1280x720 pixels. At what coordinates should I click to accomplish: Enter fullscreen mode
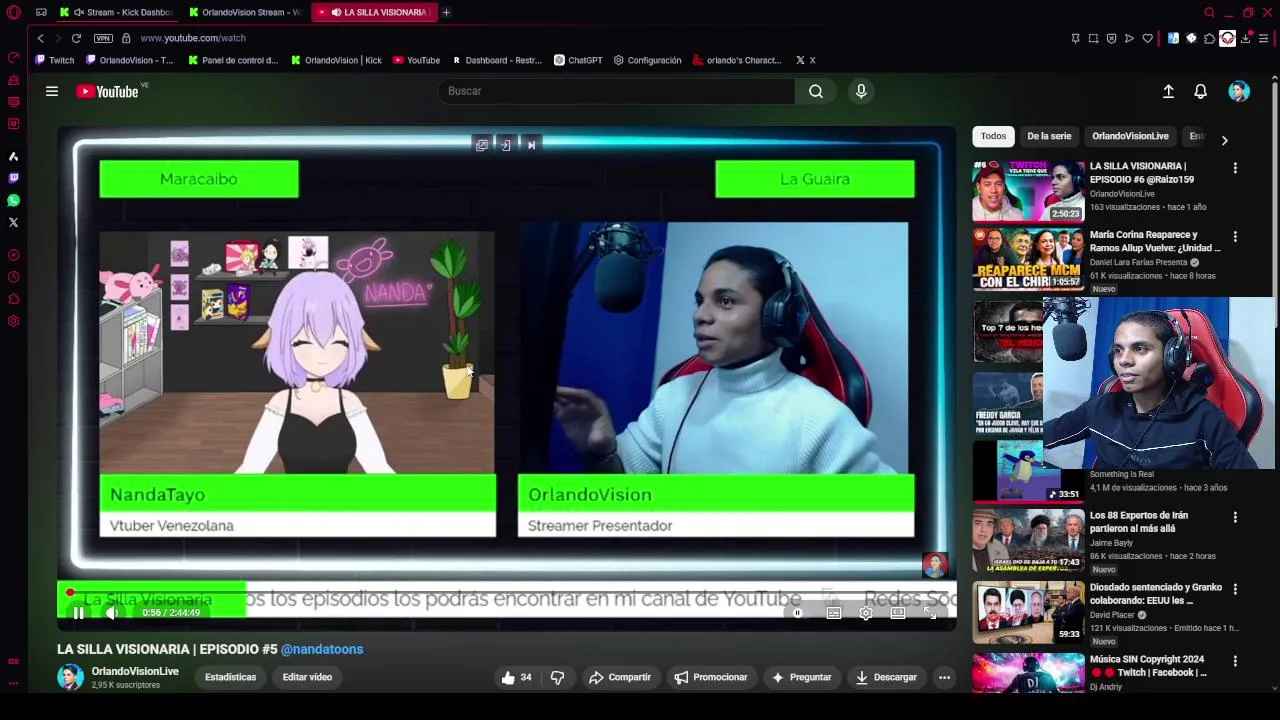point(929,613)
